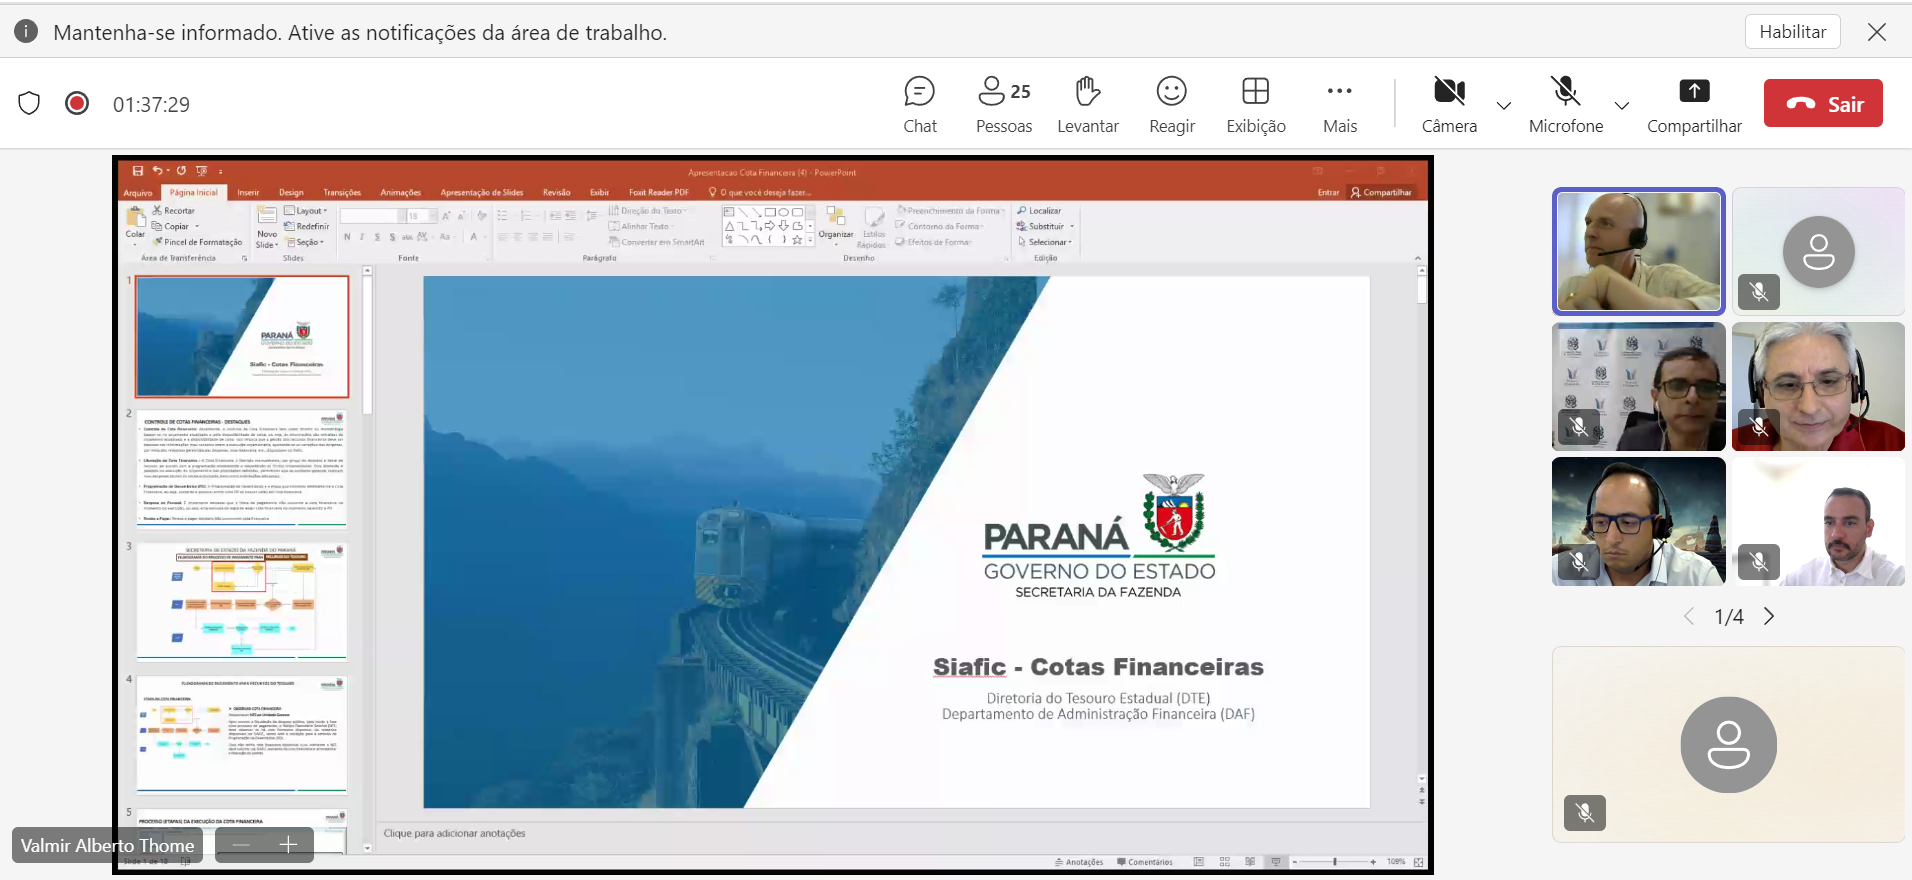
Task: Switch to the Design ribbon tab
Action: [x=291, y=193]
